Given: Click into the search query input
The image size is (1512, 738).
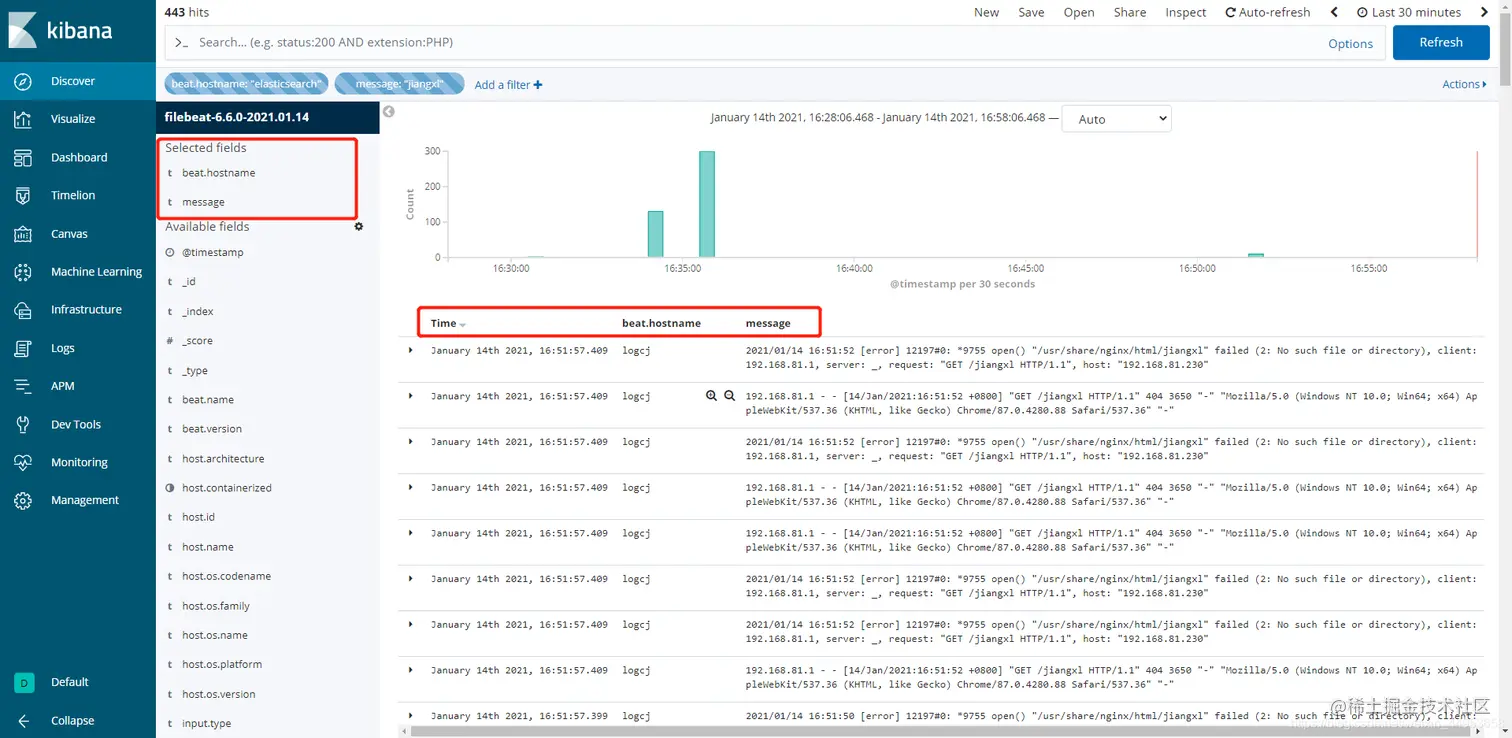Looking at the screenshot, I should [x=740, y=42].
